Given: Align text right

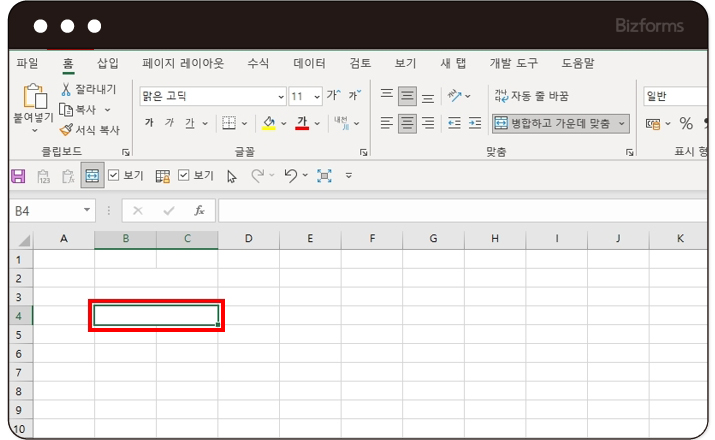Looking at the screenshot, I should tap(428, 123).
